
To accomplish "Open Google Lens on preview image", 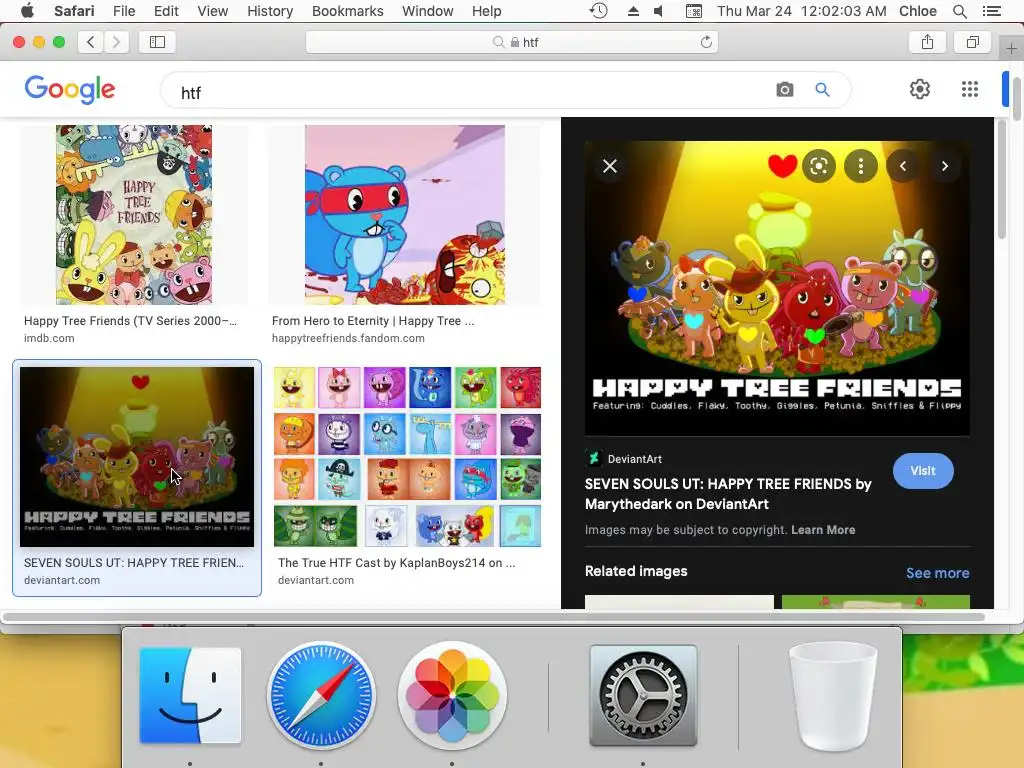I will (x=818, y=166).
